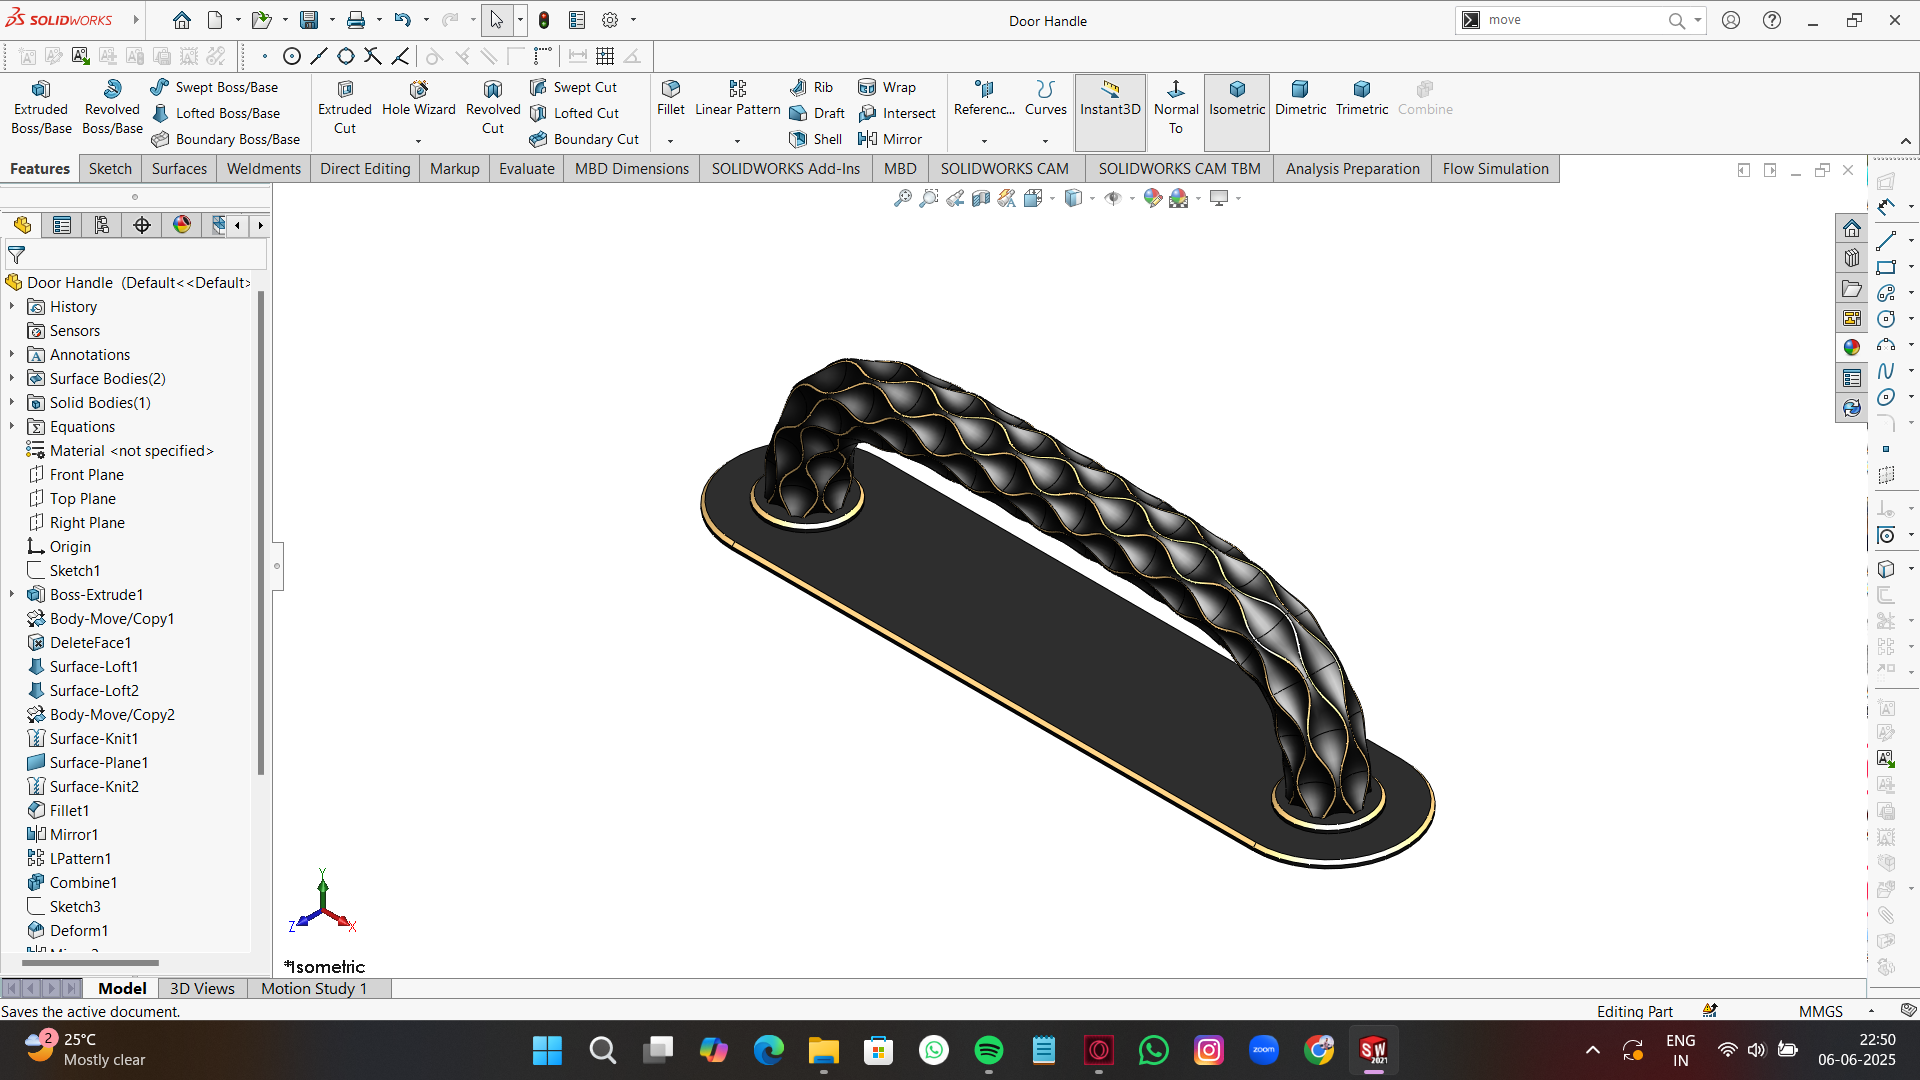Select the Swept Cut command

574,87
